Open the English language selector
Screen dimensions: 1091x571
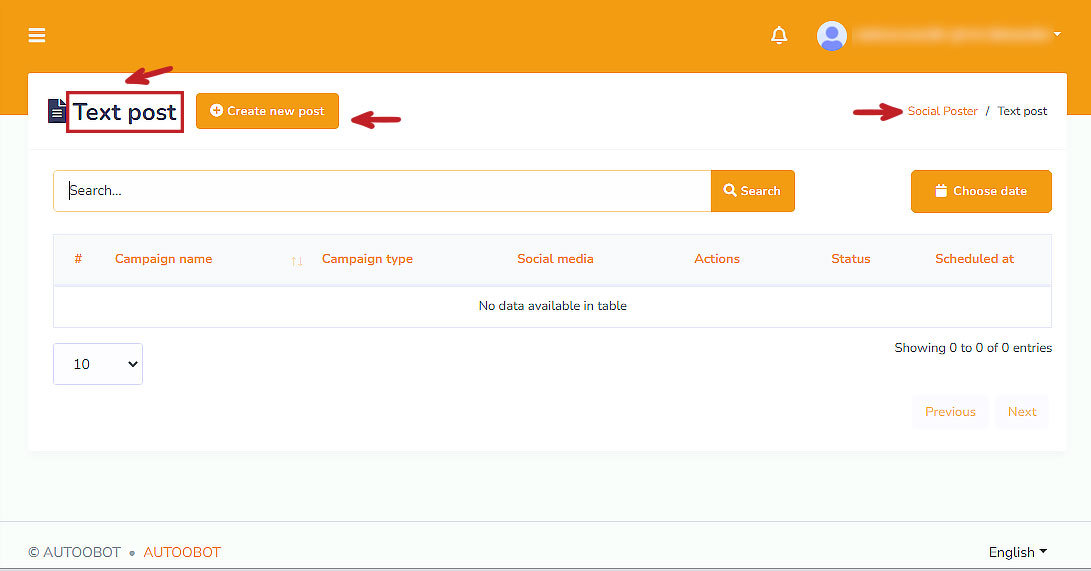pyautogui.click(x=1017, y=552)
